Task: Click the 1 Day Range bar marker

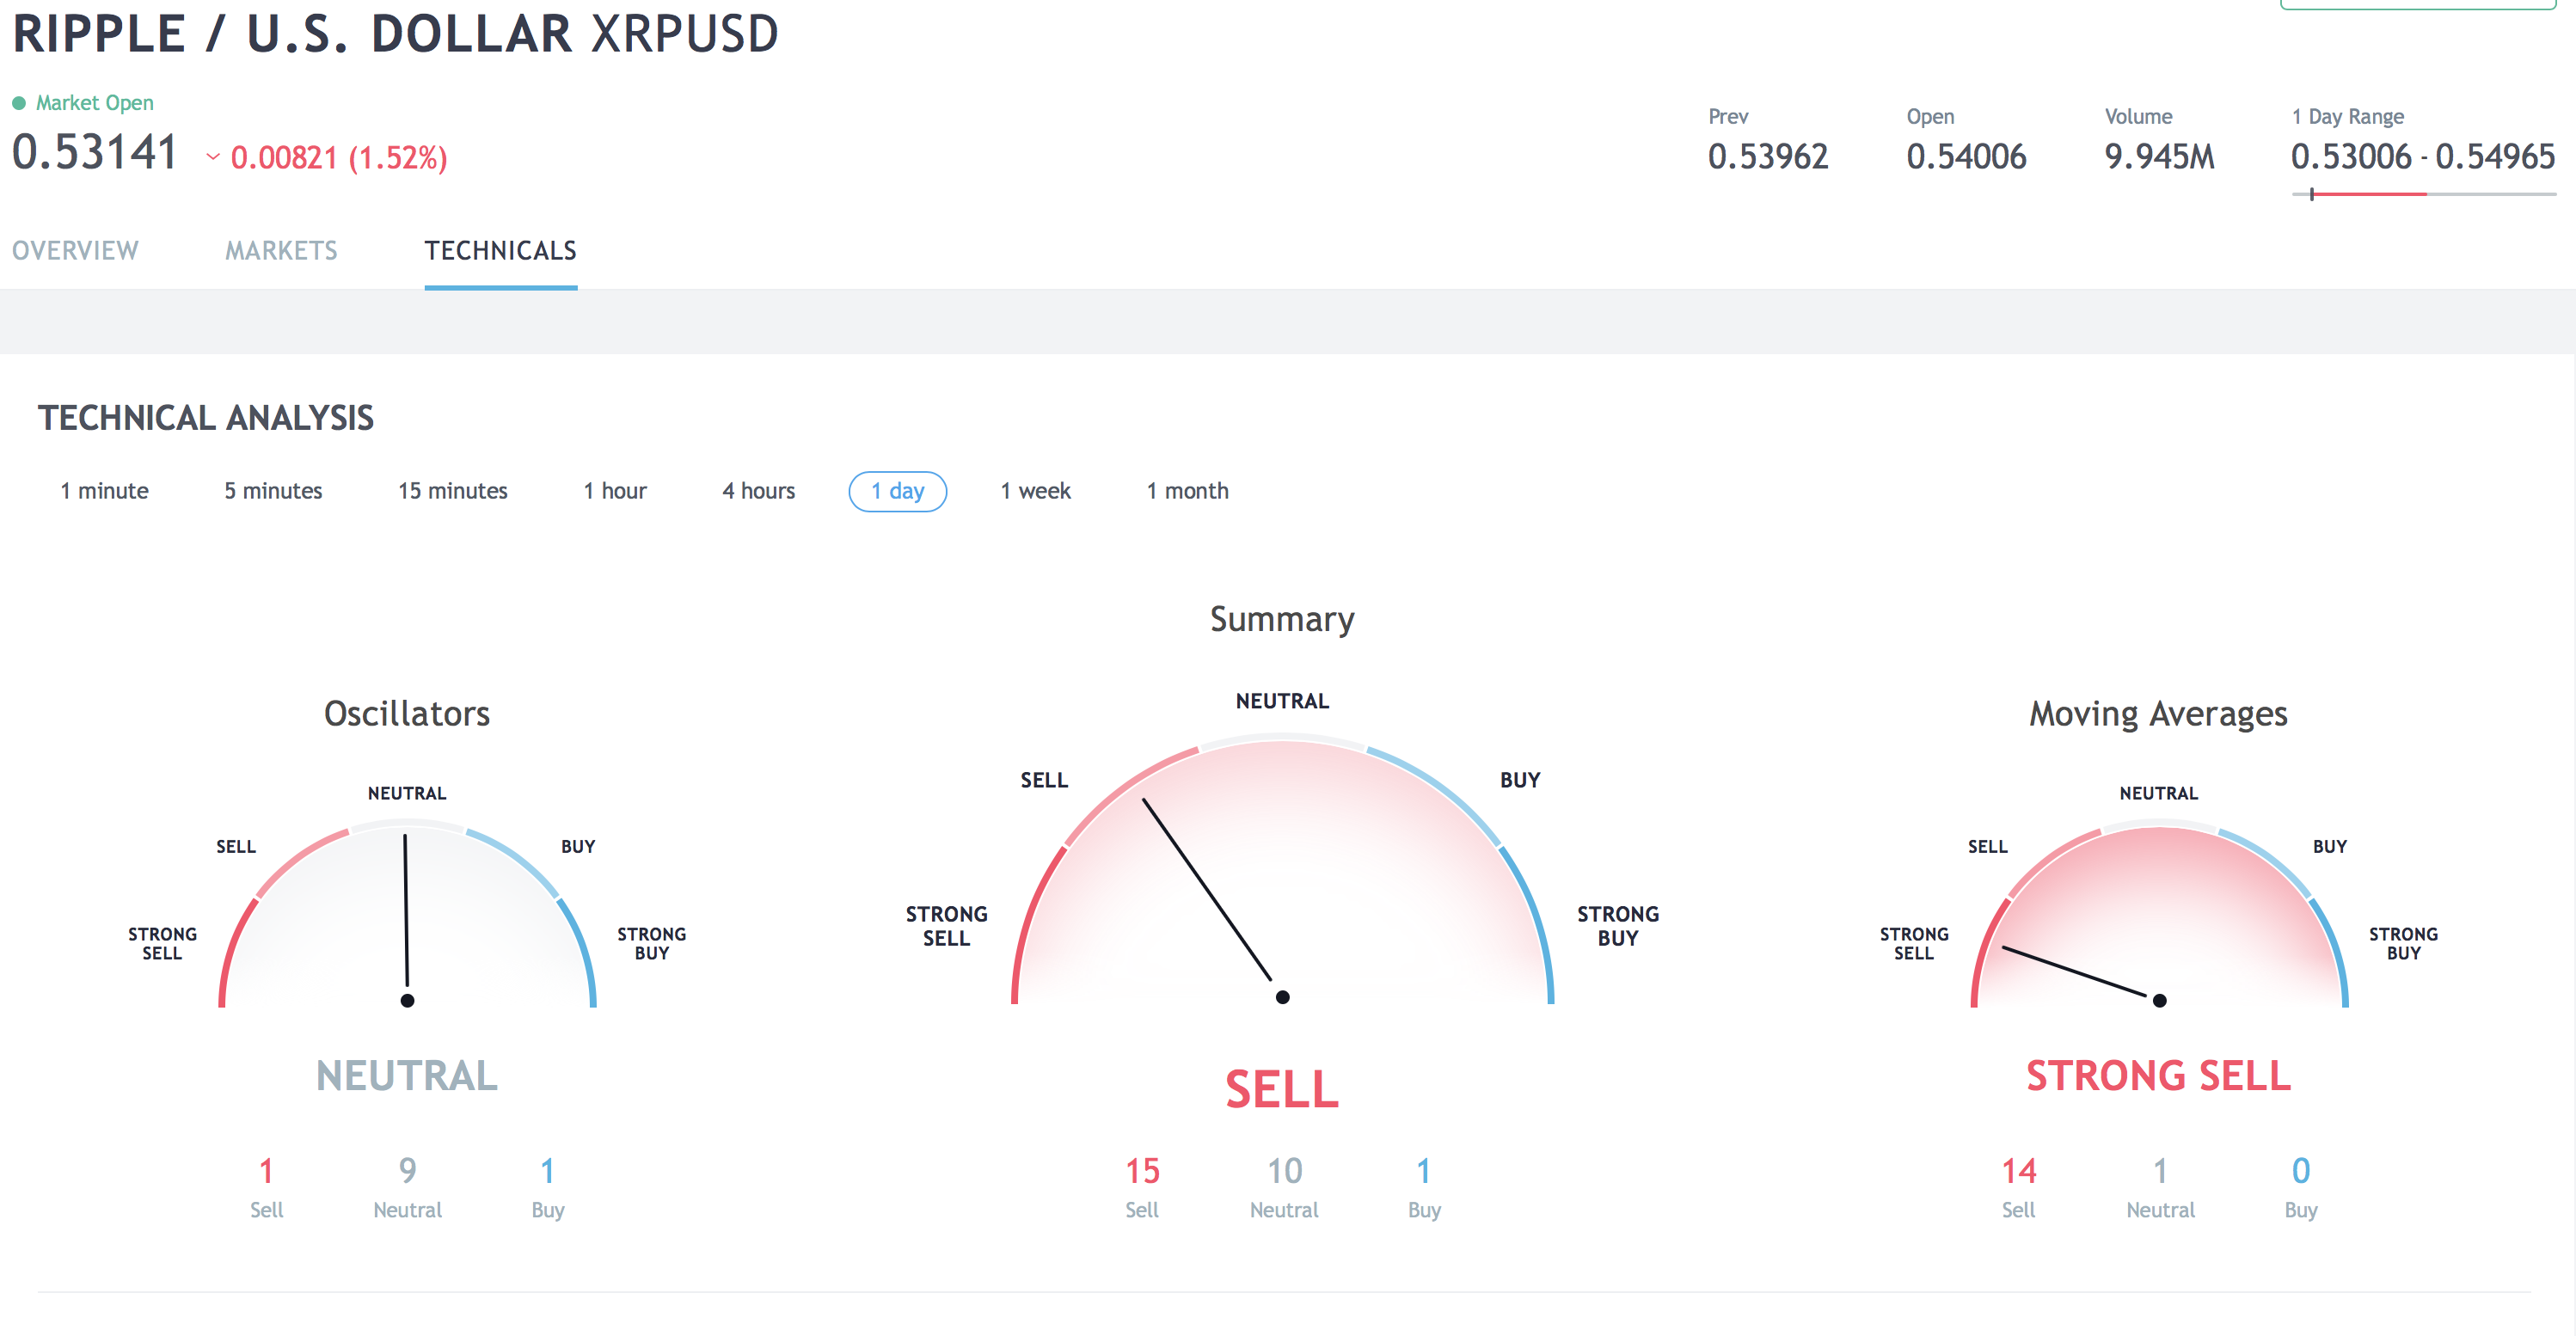Action: pos(2312,194)
